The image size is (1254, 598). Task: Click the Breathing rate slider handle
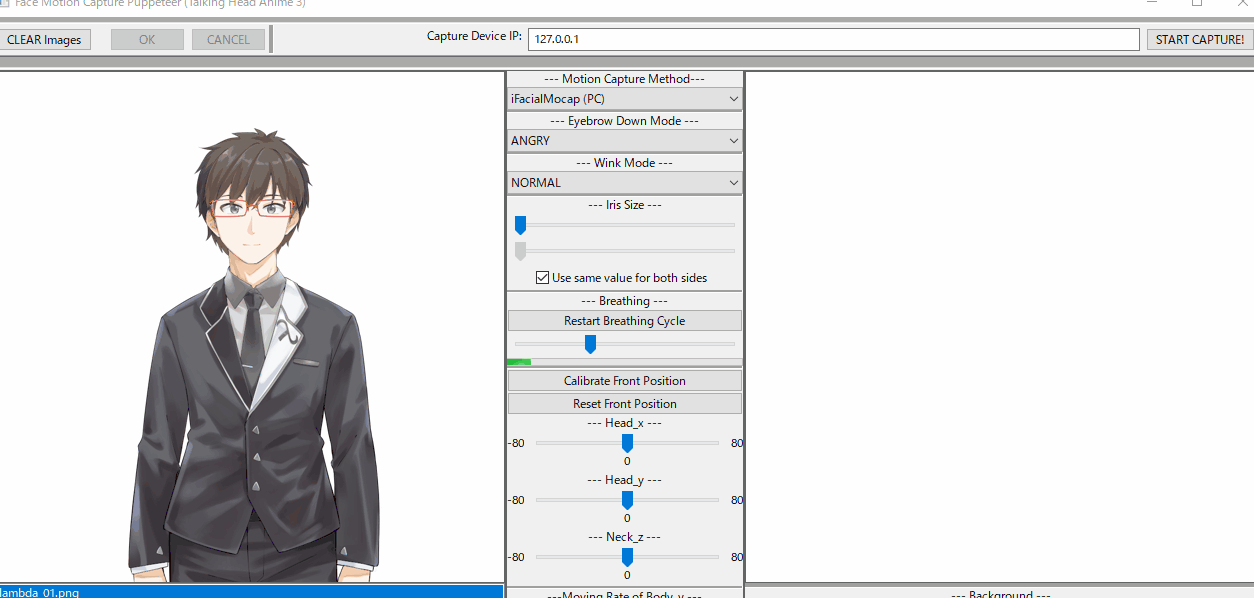(x=590, y=345)
